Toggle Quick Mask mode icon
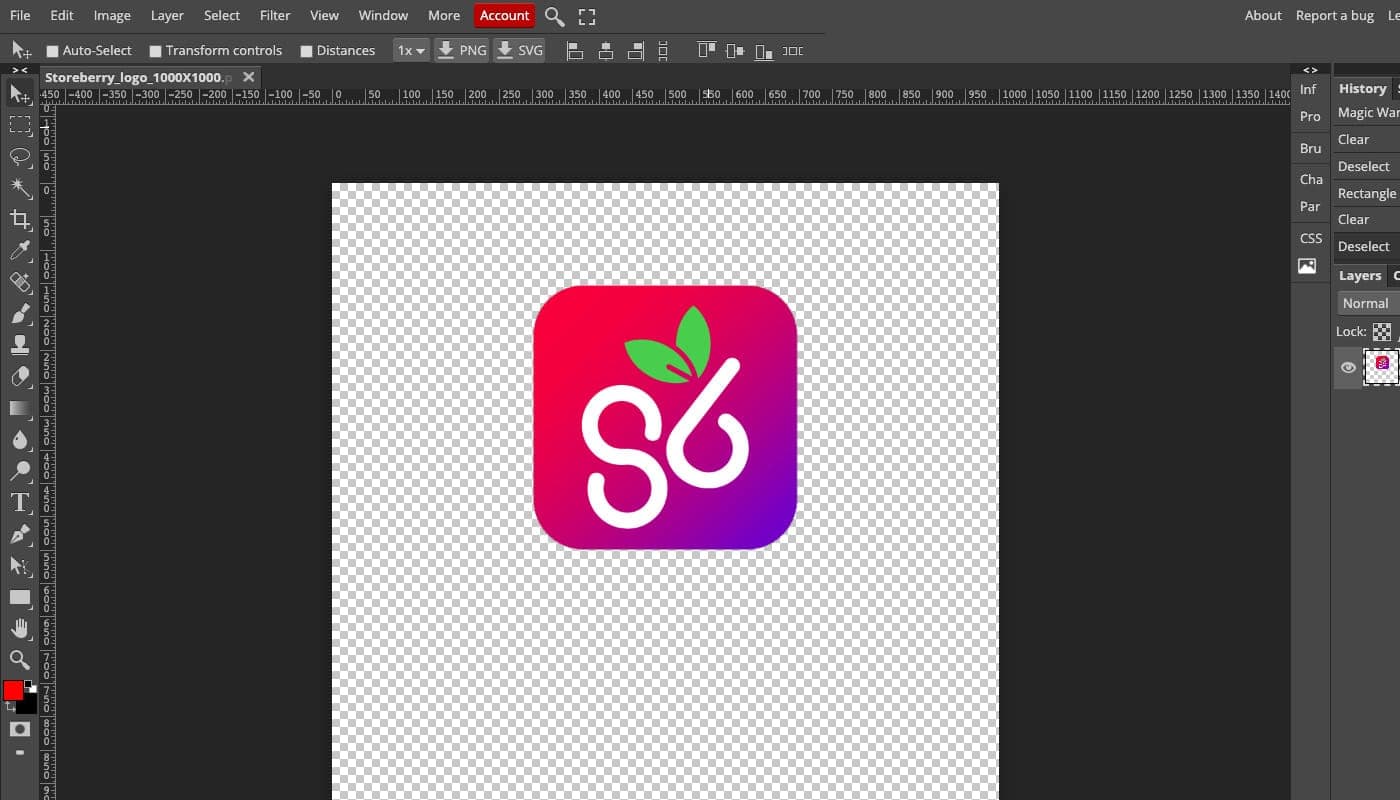This screenshot has height=800, width=1400. click(x=19, y=729)
